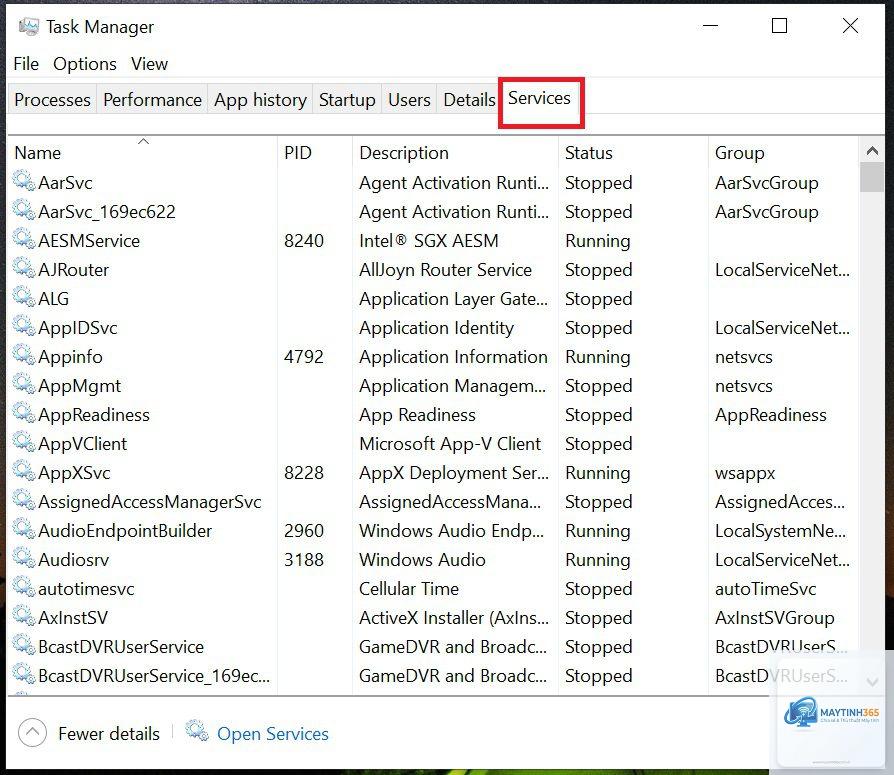Switch to the Processes tab
The height and width of the screenshot is (775, 894).
[52, 100]
